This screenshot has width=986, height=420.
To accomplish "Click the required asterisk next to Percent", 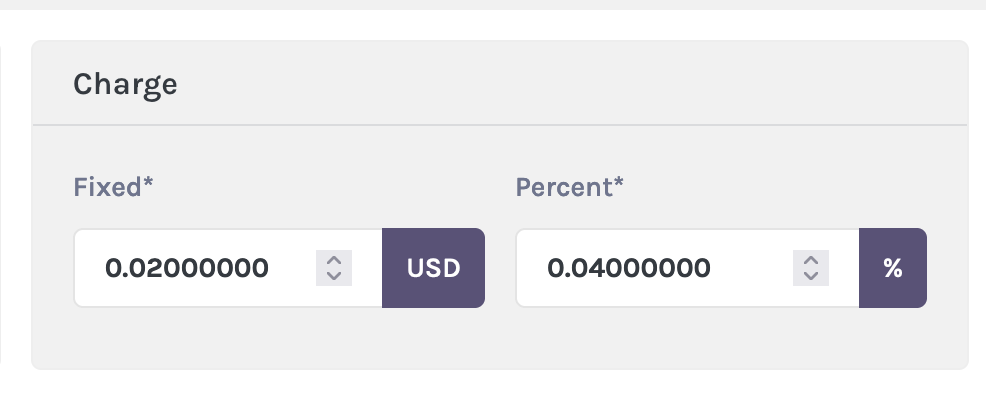I will point(618,185).
